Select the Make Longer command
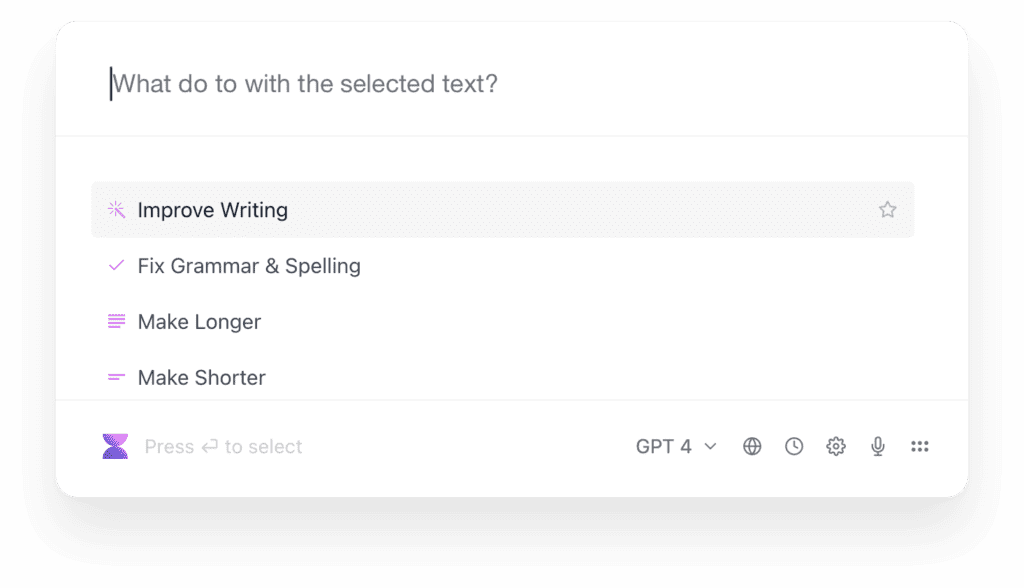1024x588 pixels. [x=199, y=321]
